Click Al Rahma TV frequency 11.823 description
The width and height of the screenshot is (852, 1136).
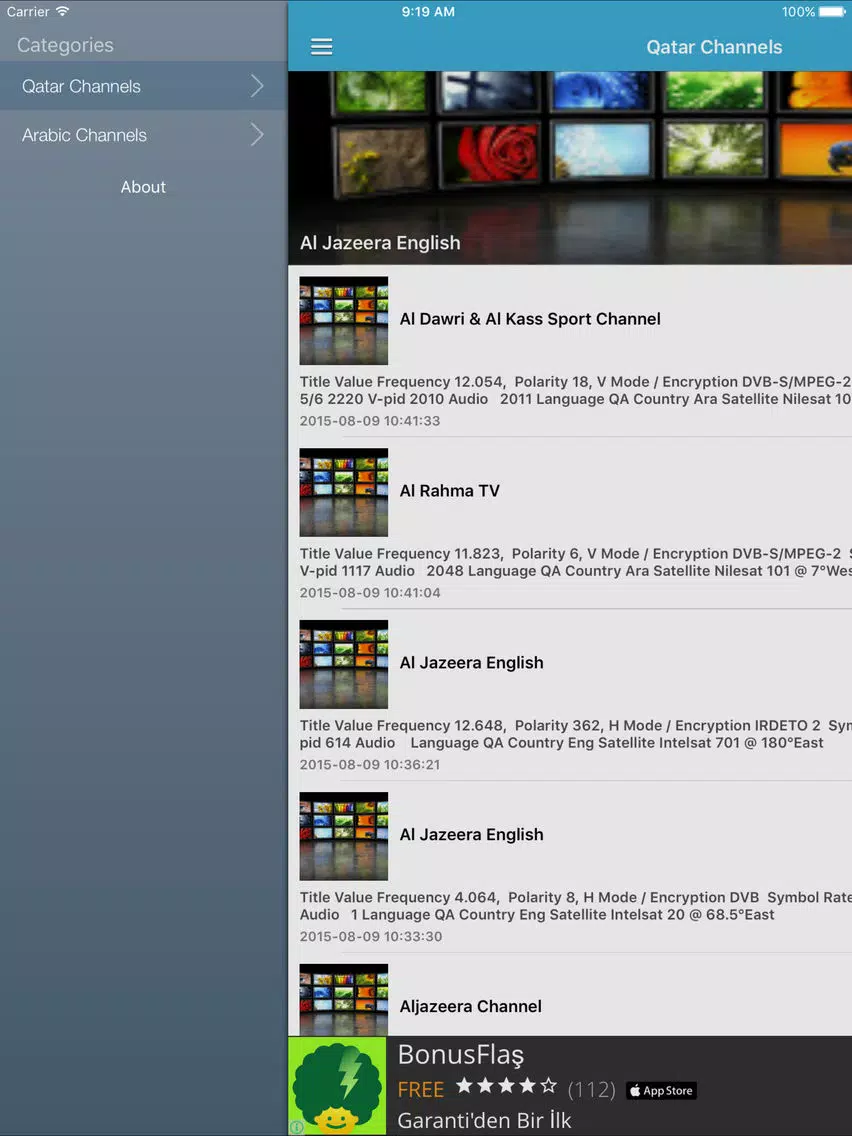click(576, 562)
